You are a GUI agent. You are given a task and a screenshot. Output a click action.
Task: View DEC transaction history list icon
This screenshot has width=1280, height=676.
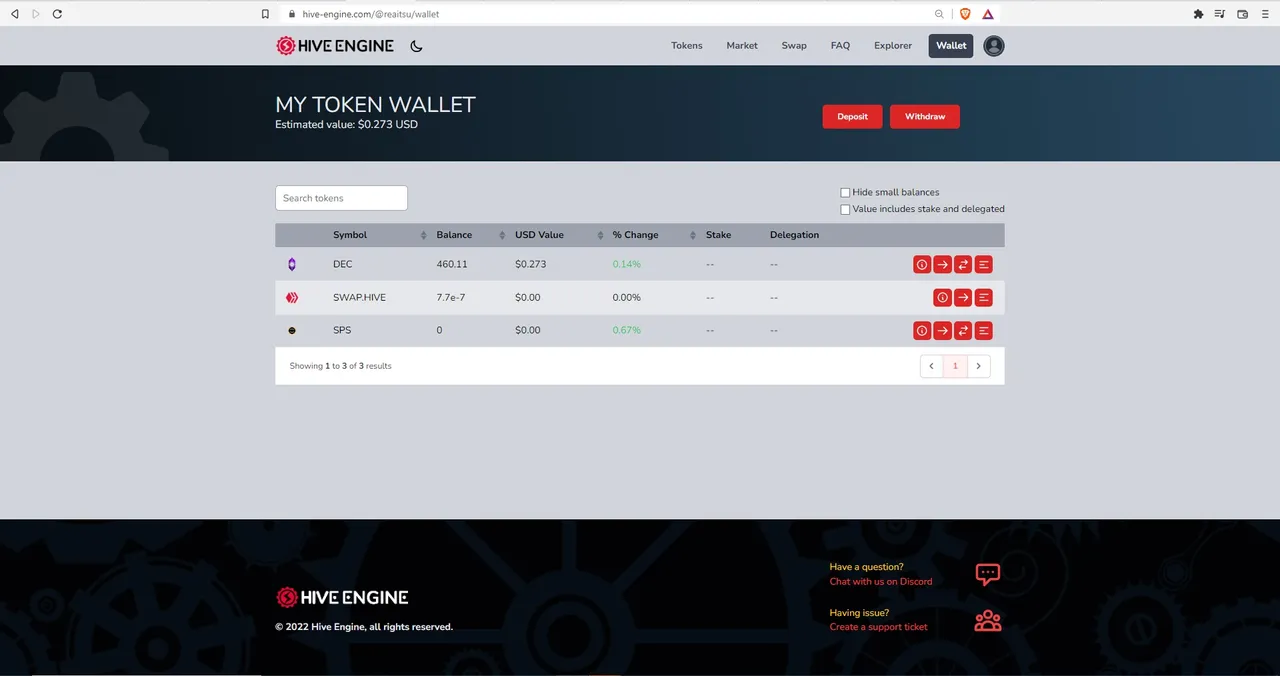[984, 264]
